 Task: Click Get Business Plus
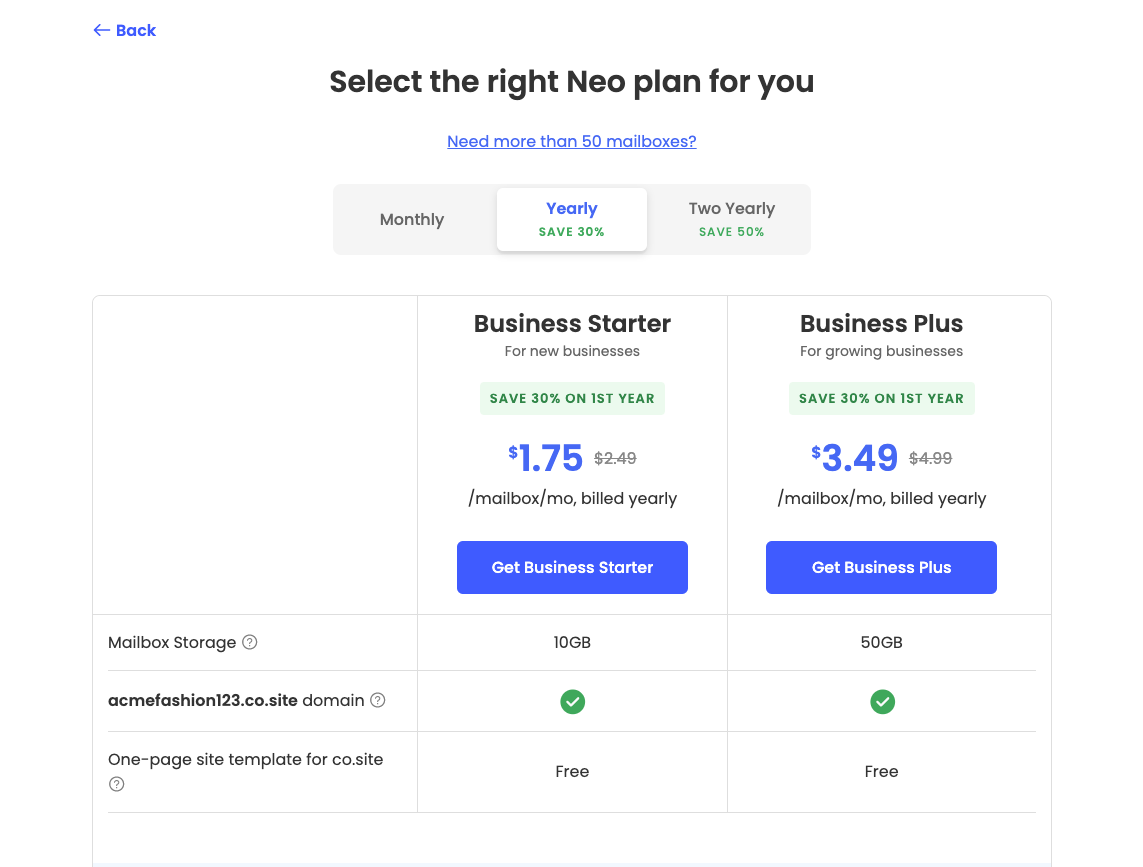click(x=881, y=567)
